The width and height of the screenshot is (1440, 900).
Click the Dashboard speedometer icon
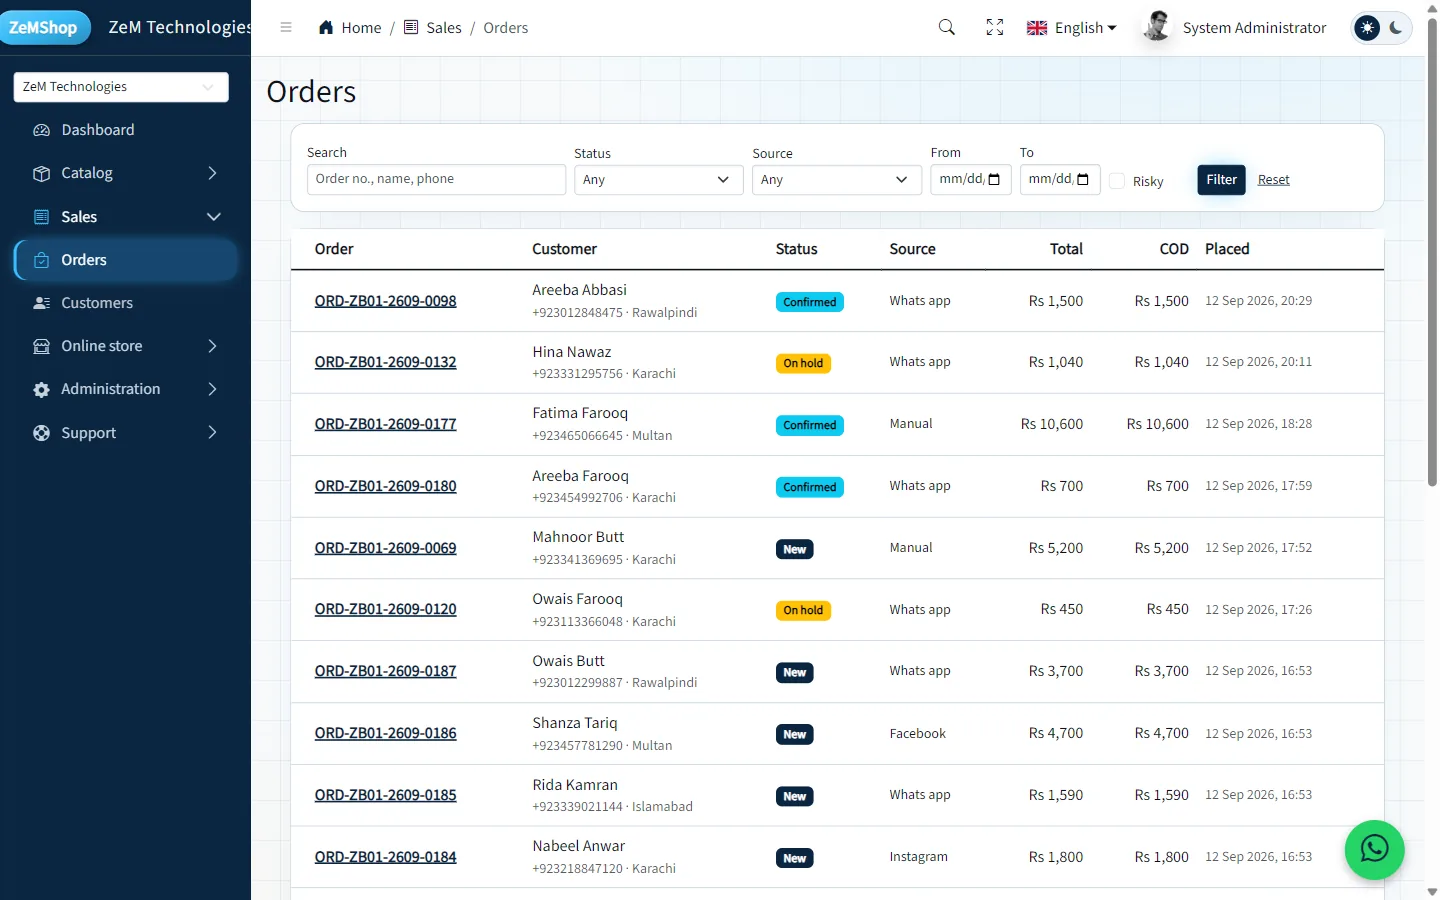coord(41,130)
